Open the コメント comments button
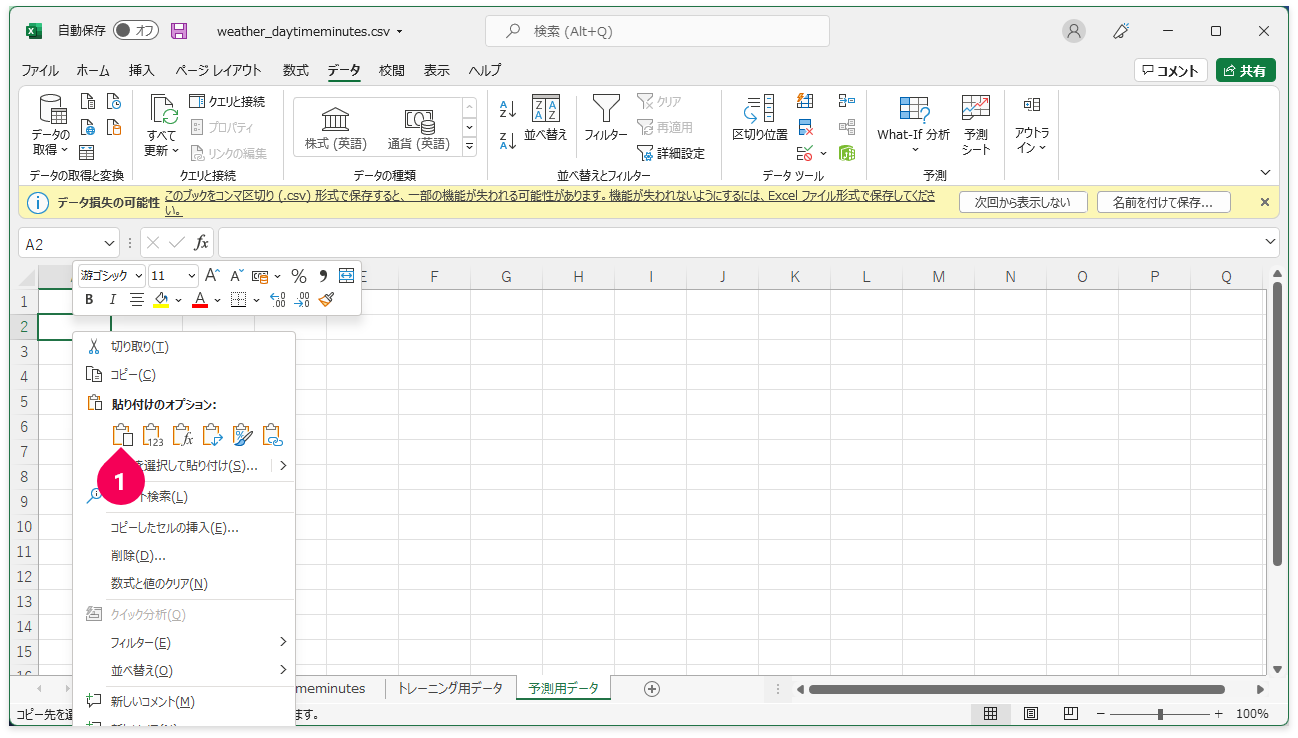 pos(1169,70)
